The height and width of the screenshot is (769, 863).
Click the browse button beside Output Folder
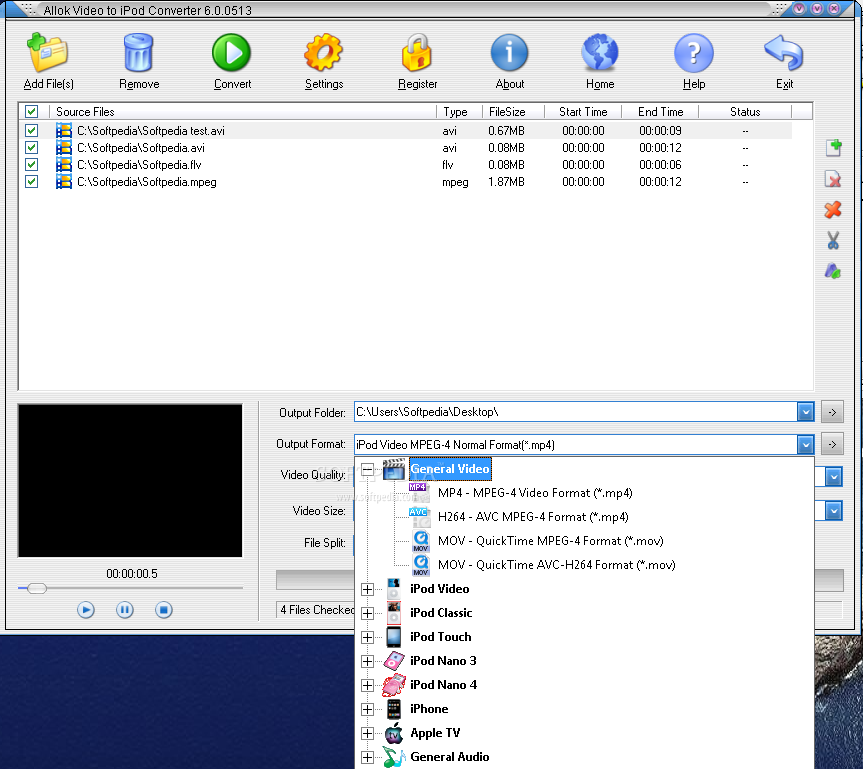(x=832, y=412)
